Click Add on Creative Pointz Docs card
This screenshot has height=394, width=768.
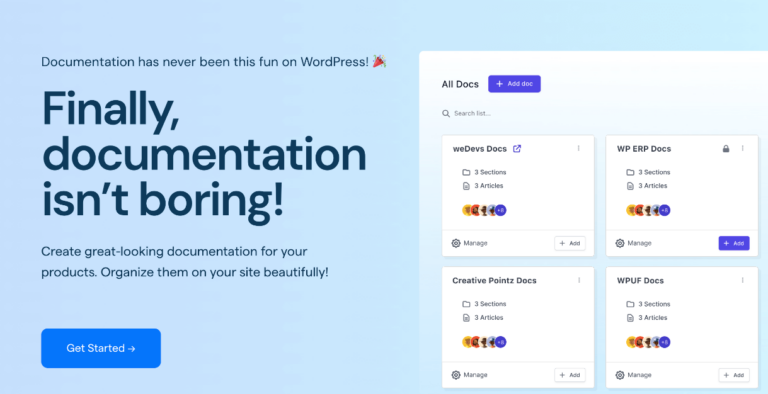(570, 375)
